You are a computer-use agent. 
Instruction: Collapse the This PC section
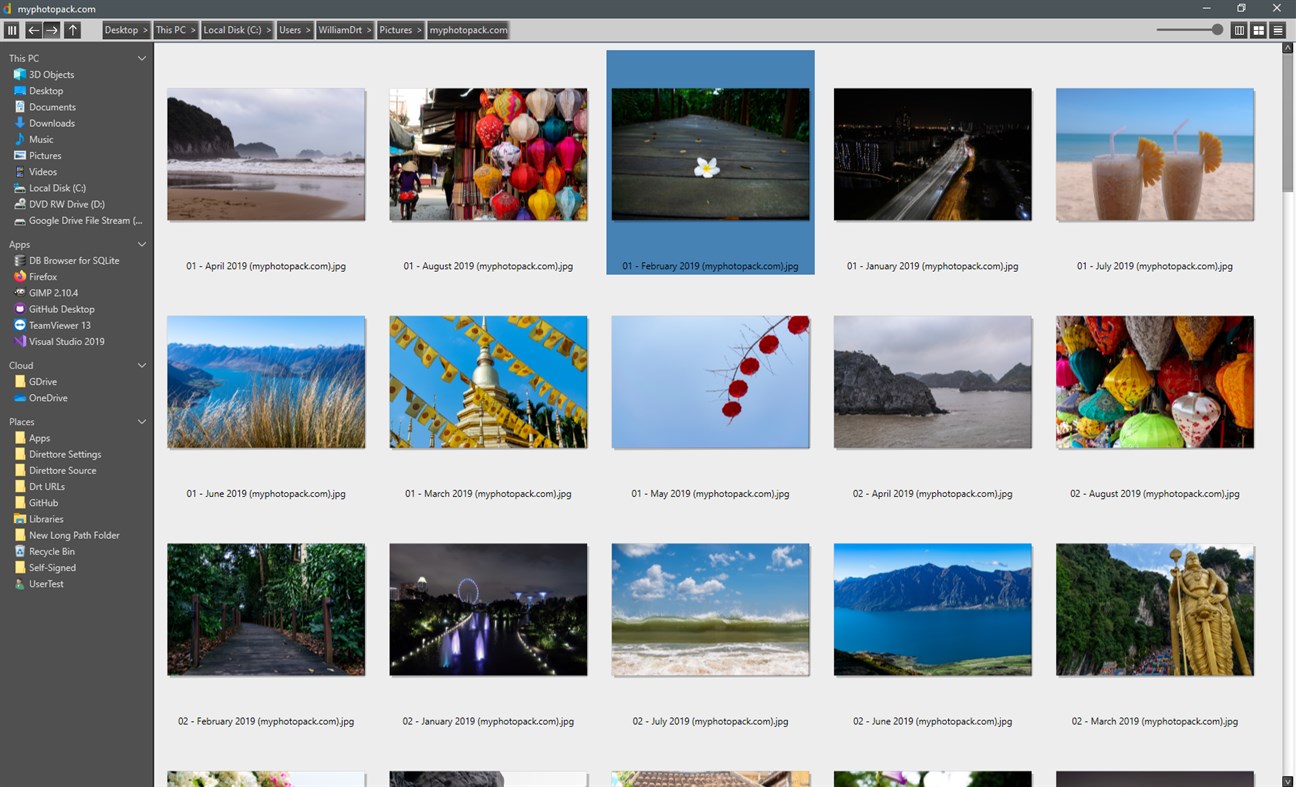141,58
